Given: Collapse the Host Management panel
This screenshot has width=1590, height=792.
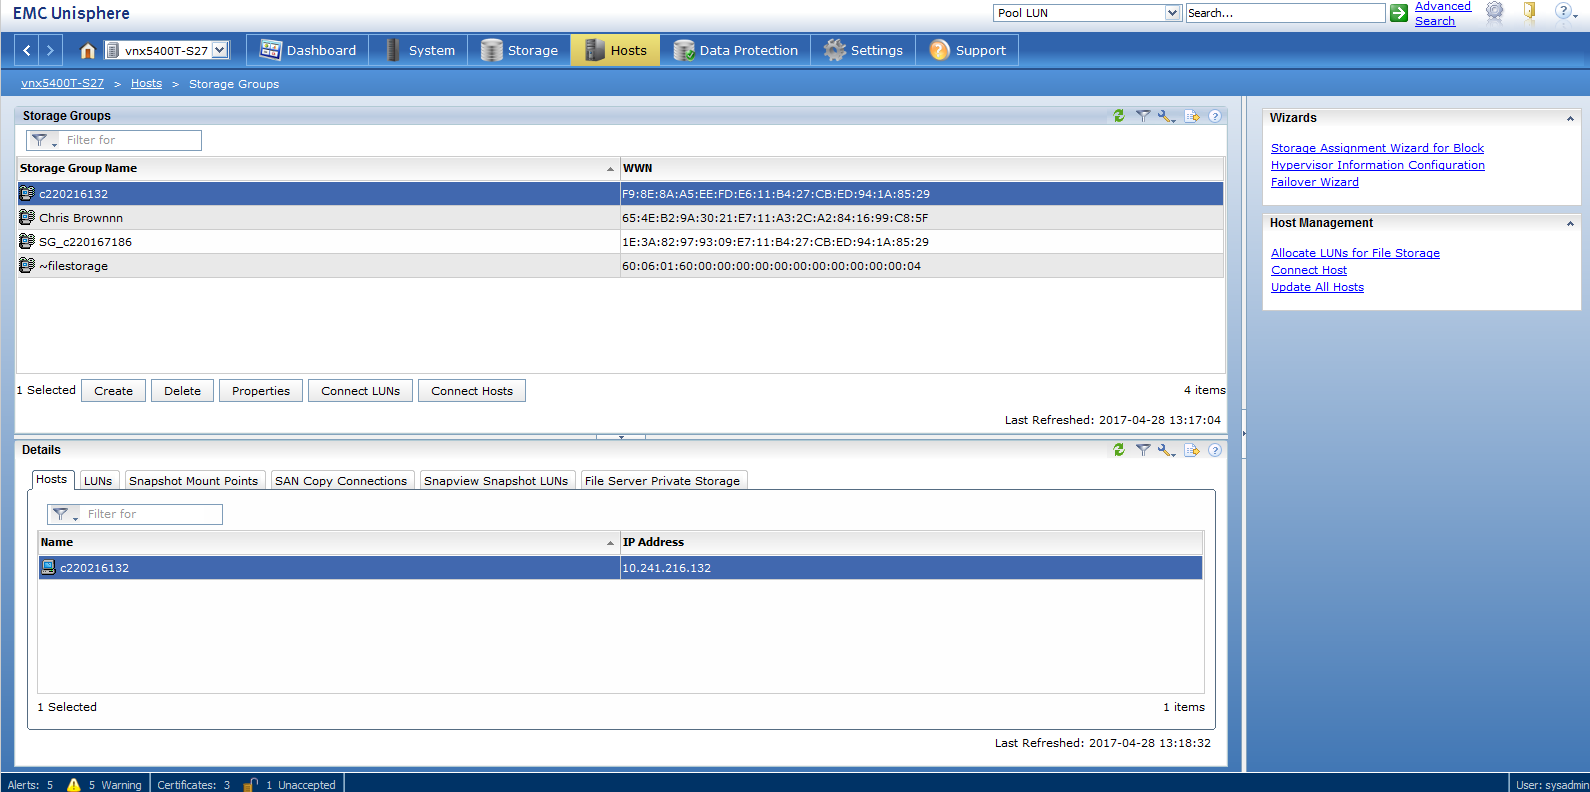Looking at the screenshot, I should (1570, 224).
